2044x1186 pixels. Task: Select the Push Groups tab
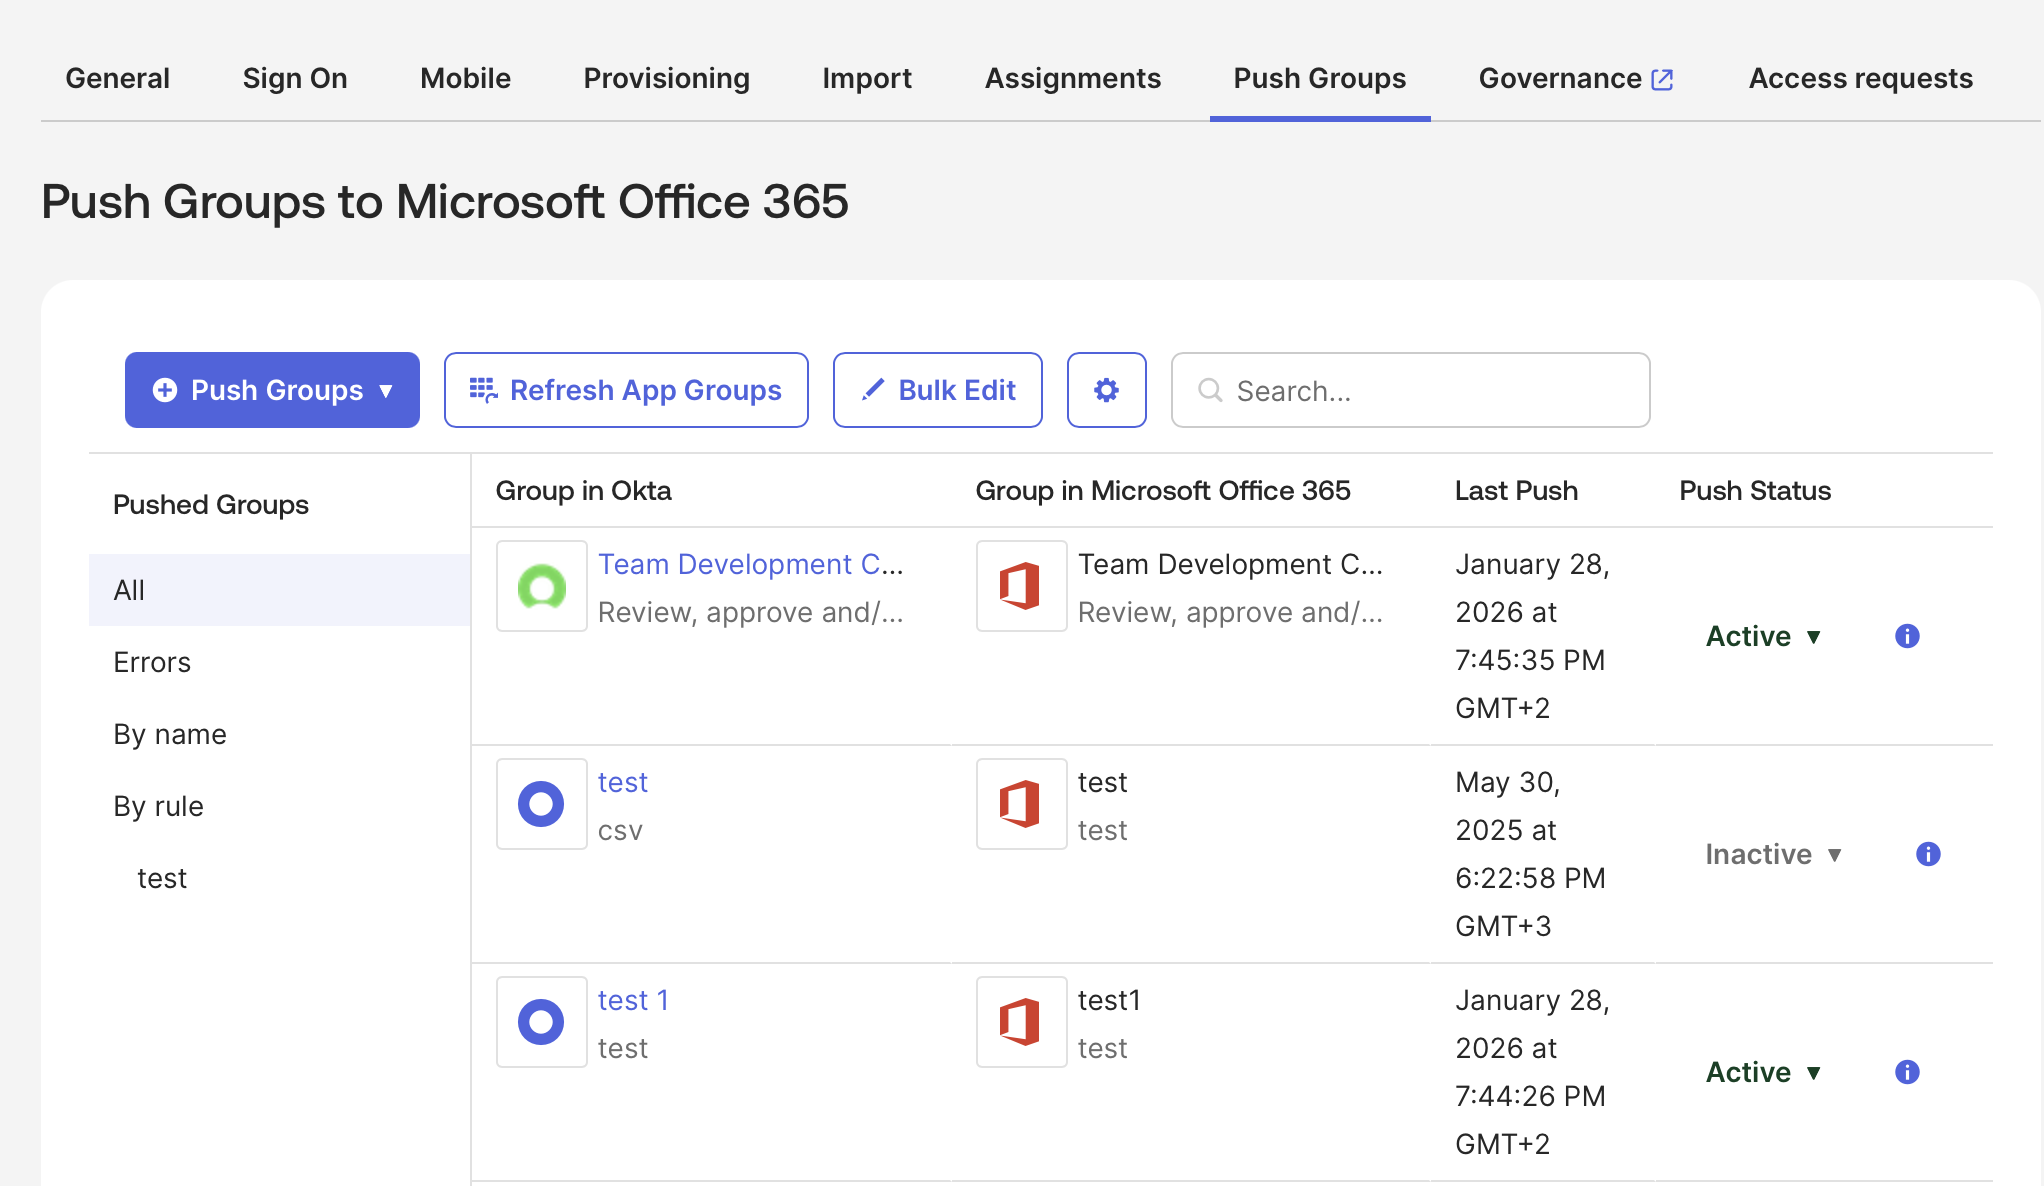point(1320,78)
